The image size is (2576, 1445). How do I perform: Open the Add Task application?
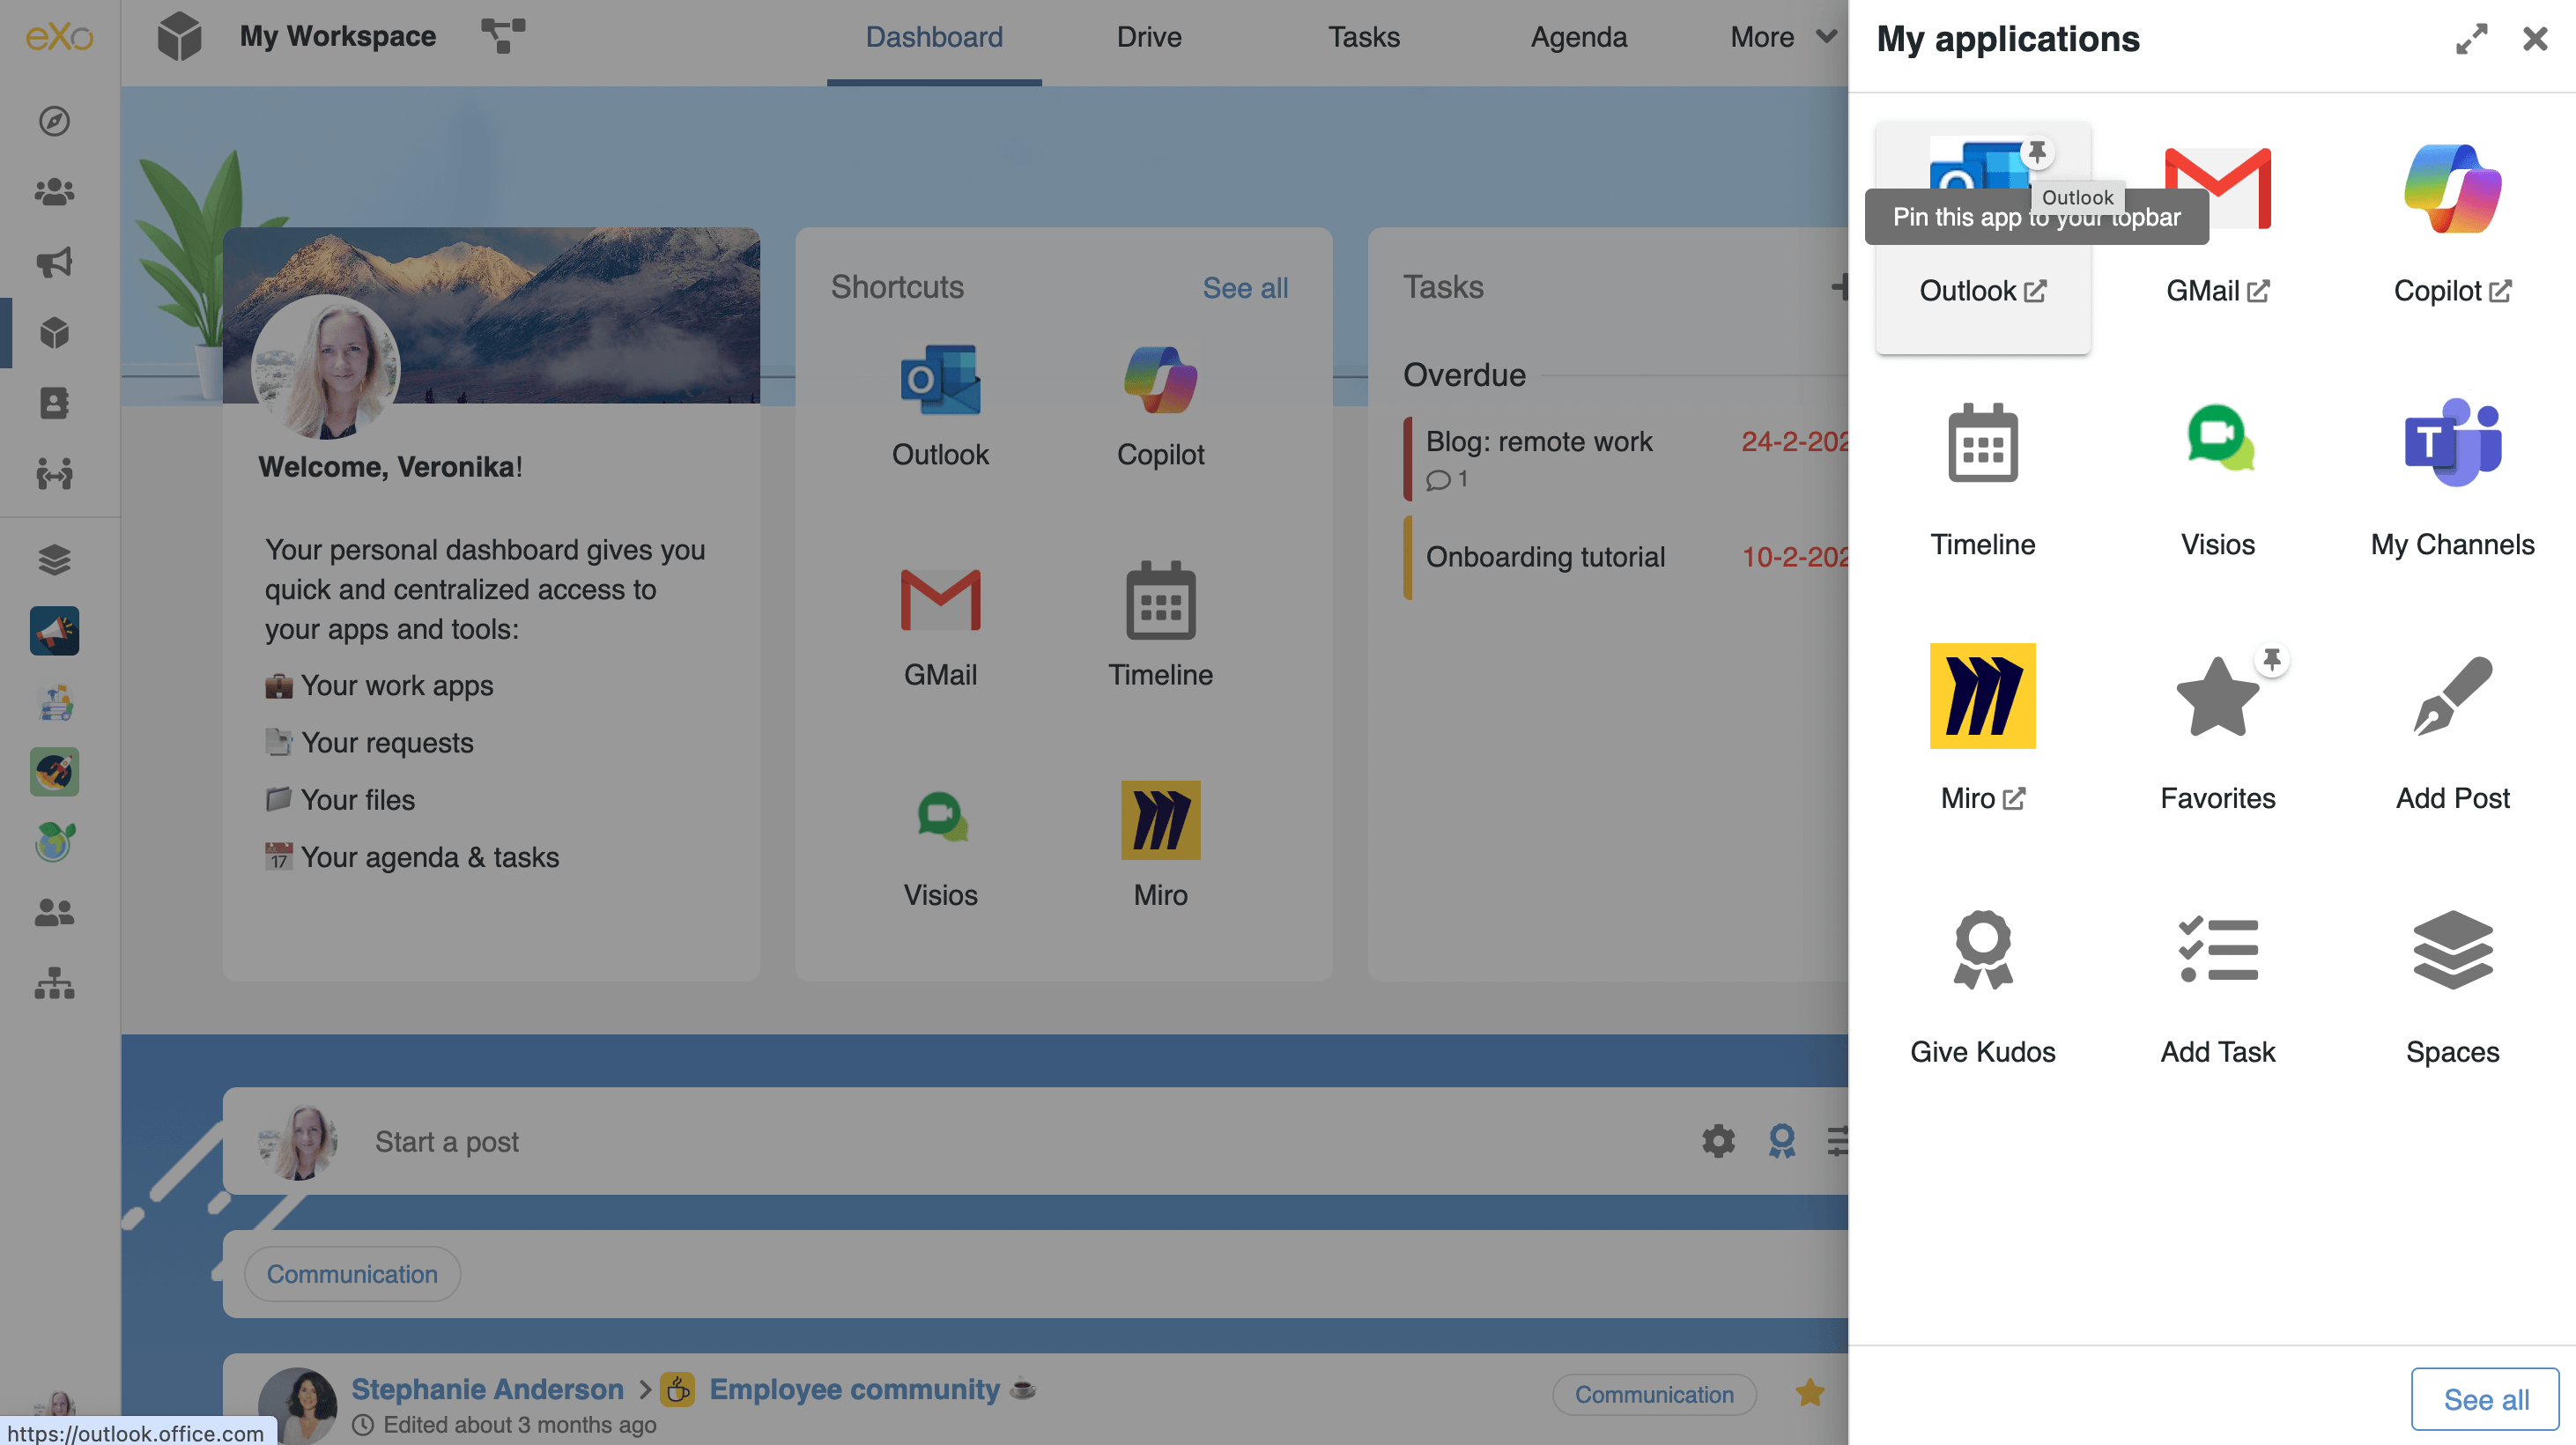2217,949
